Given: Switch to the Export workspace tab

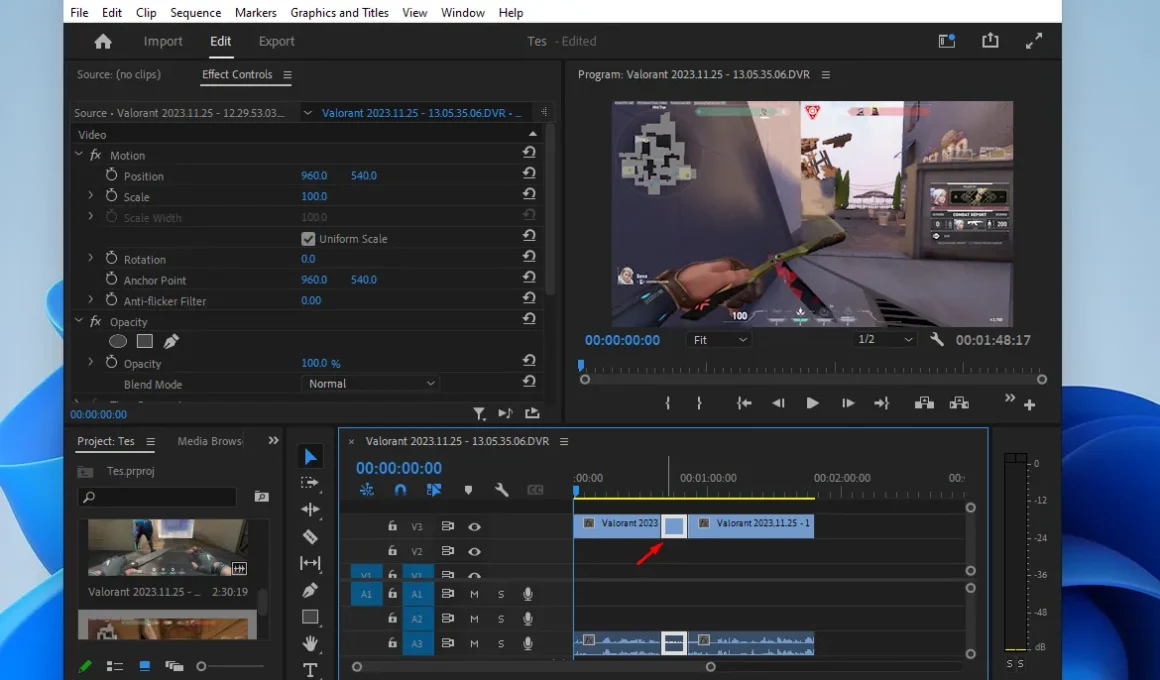Looking at the screenshot, I should 277,41.
